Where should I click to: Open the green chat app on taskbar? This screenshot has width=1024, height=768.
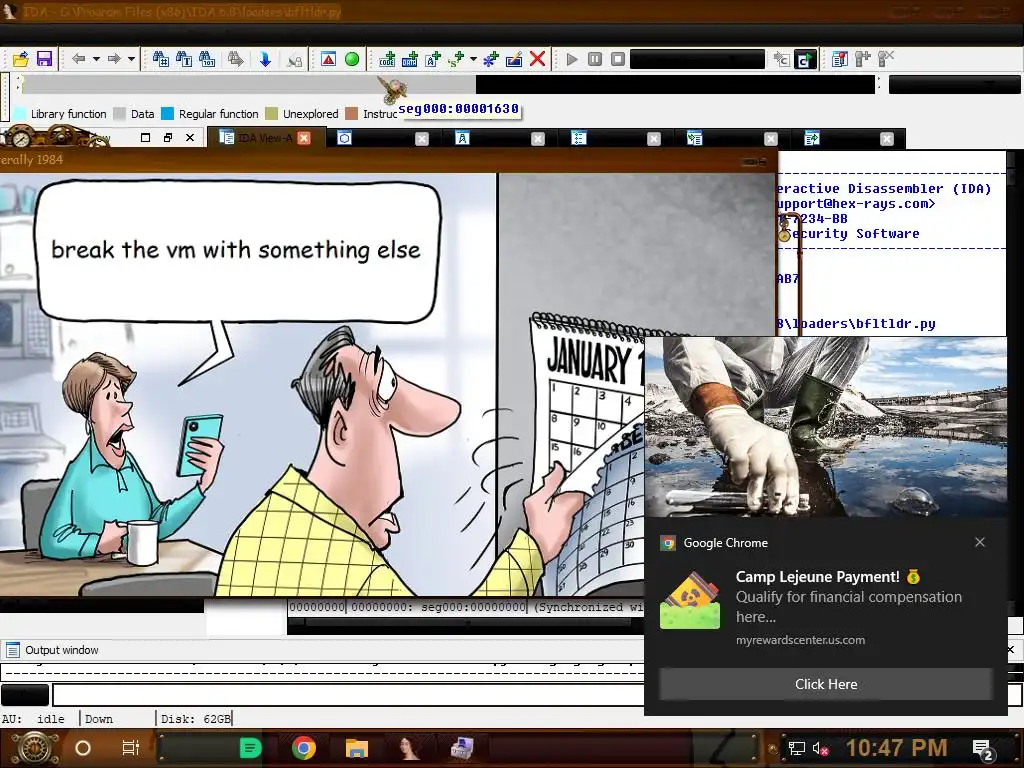click(x=251, y=748)
